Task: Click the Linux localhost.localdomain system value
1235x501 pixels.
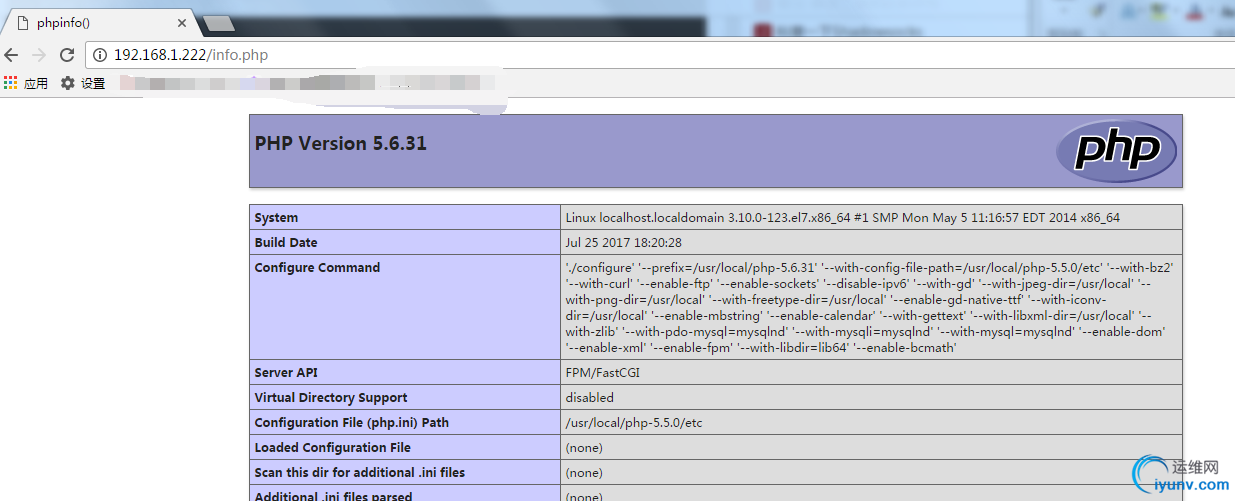Action: click(x=843, y=217)
